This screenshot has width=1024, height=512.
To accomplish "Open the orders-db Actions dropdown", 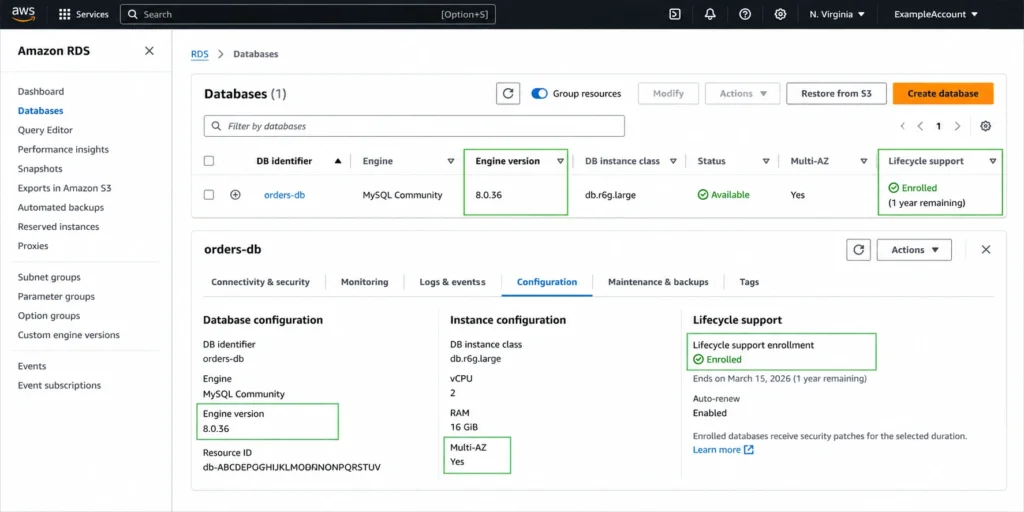I will point(914,249).
